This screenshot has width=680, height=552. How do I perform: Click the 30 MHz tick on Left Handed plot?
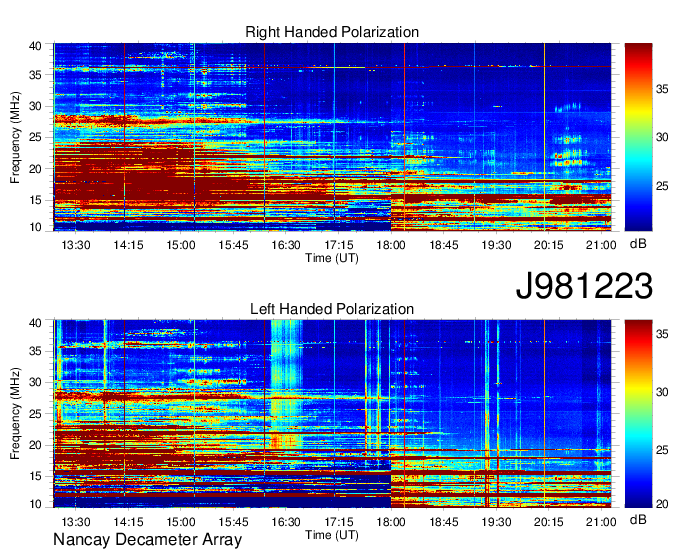pyautogui.click(x=36, y=382)
